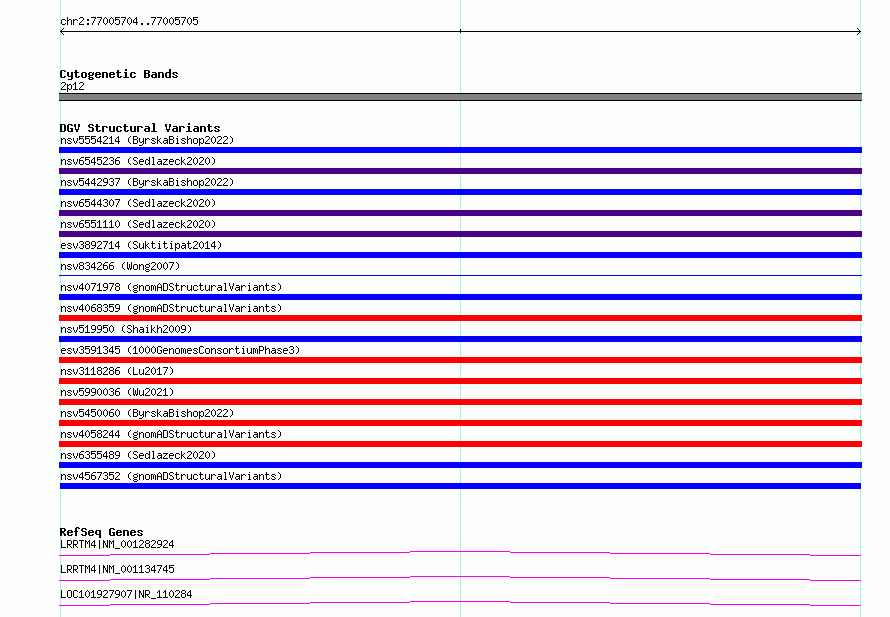Screen dimensions: 890x617
Task: Click red bar under nsv5990036
Action: click(x=460, y=402)
